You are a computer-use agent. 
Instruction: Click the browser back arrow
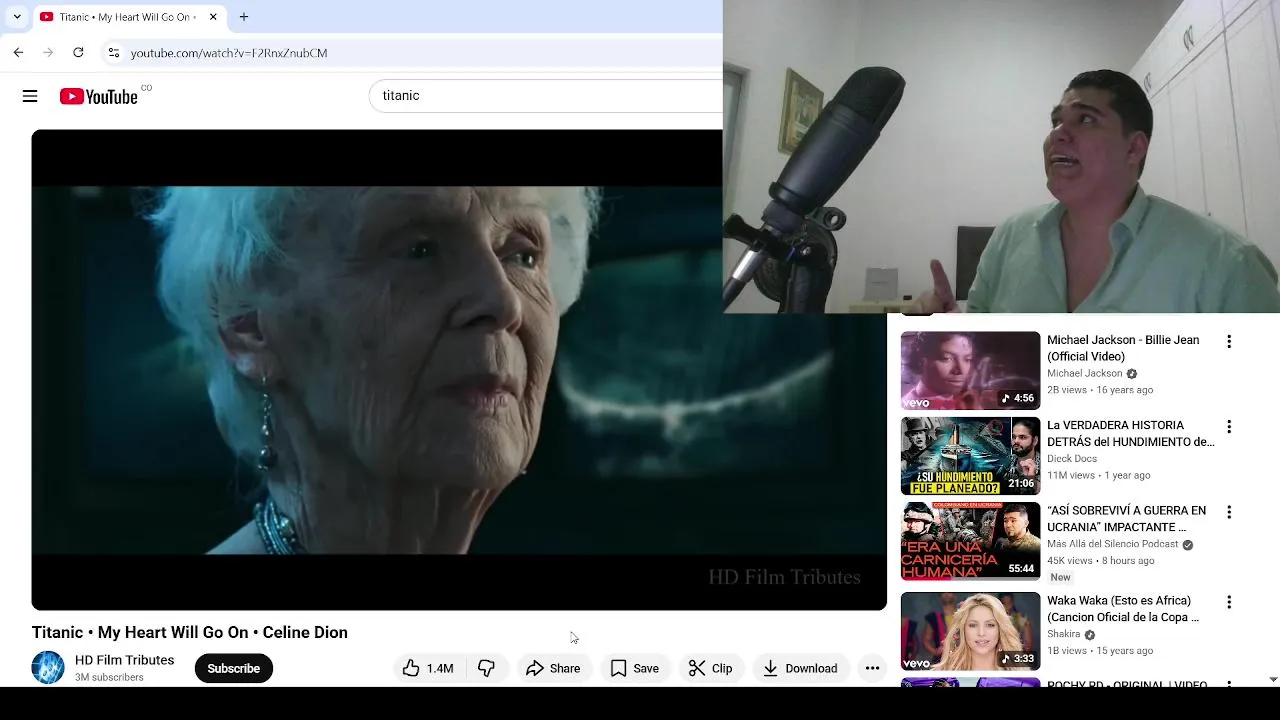tap(18, 52)
